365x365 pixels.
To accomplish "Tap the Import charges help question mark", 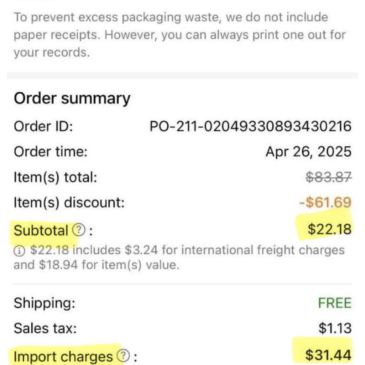I will click(x=123, y=356).
